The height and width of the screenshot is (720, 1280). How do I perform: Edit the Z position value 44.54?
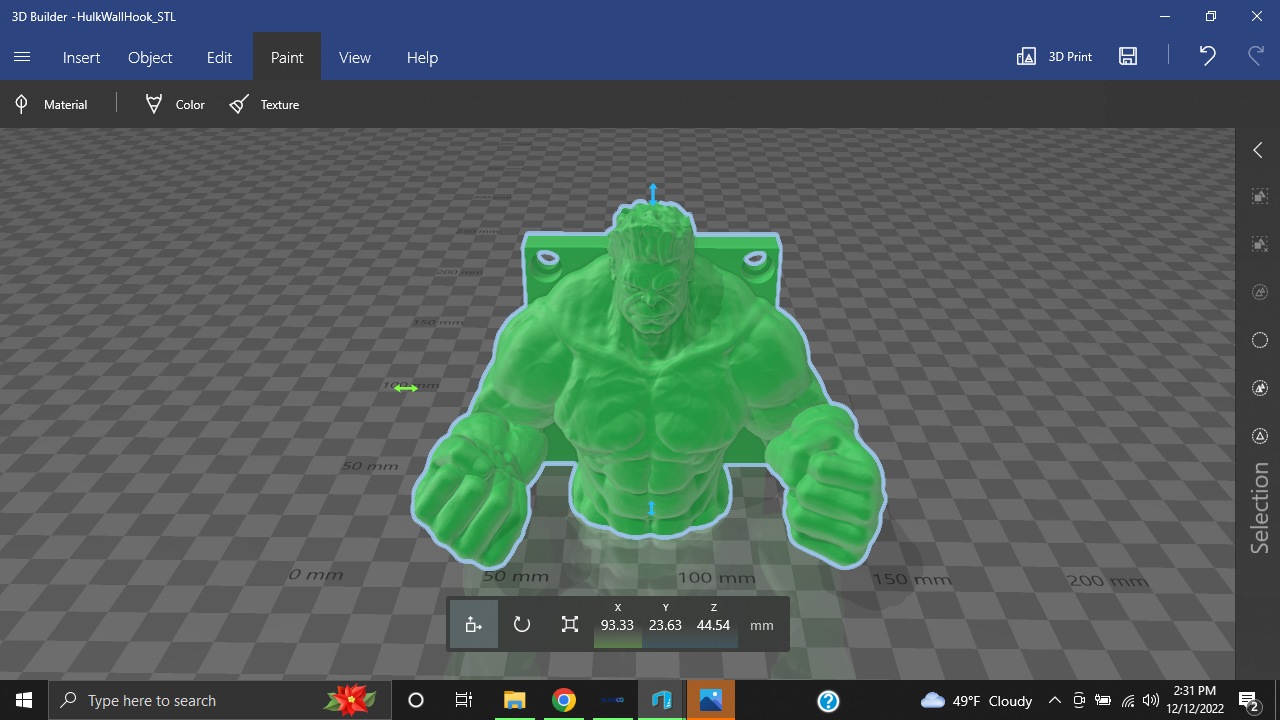[x=713, y=625]
